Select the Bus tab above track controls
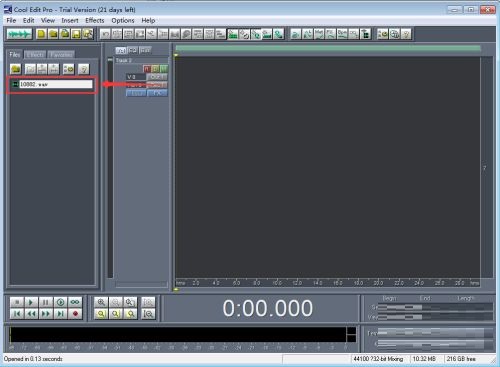 [x=145, y=50]
